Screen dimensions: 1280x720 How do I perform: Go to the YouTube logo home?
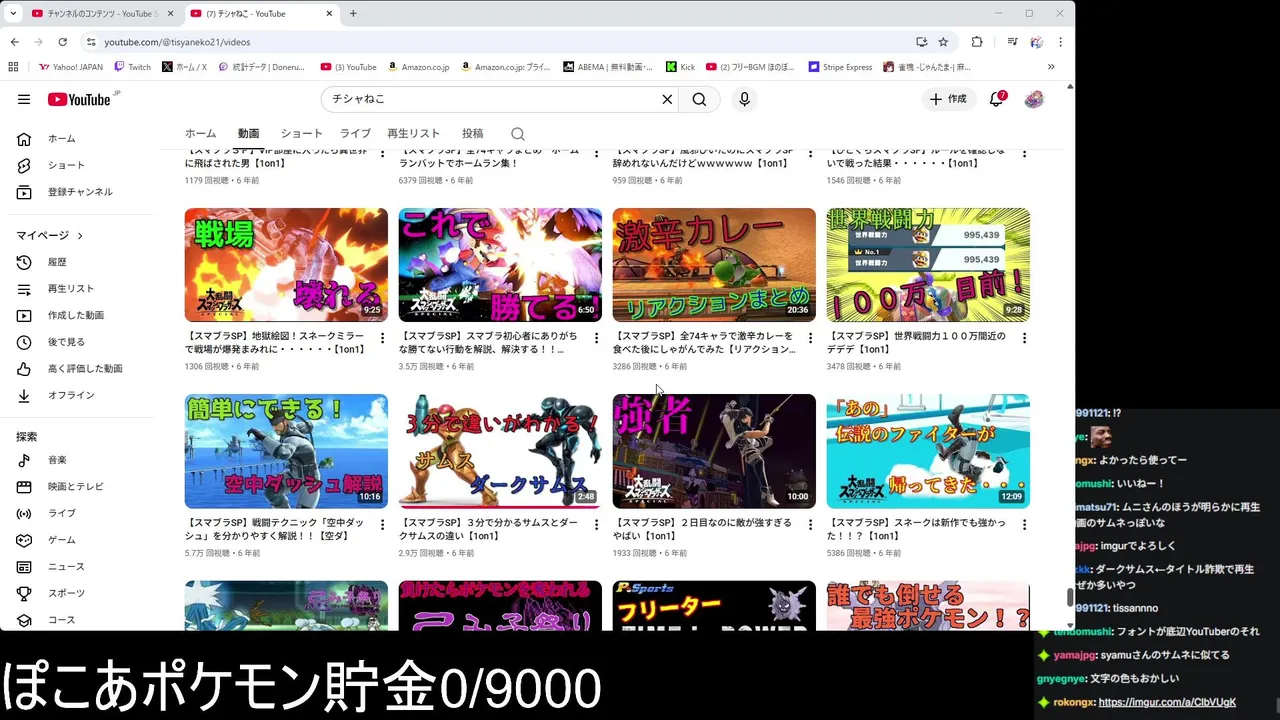click(80, 99)
